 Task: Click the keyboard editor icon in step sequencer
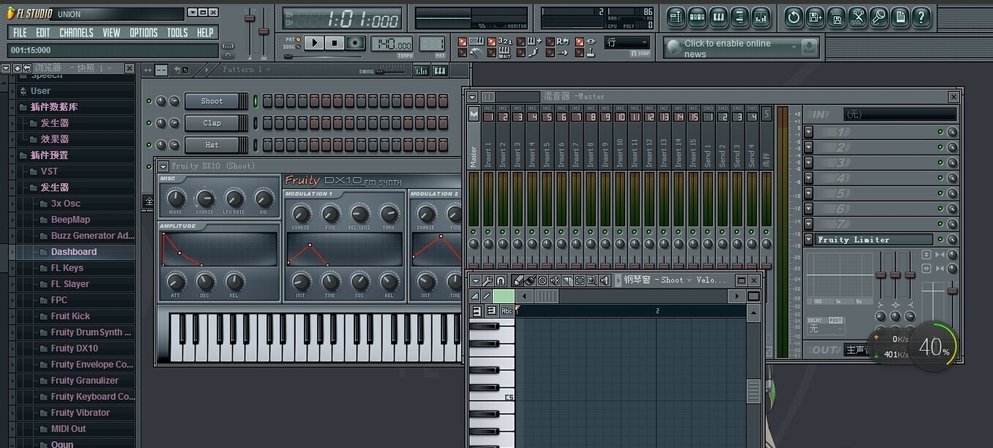pyautogui.click(x=440, y=71)
